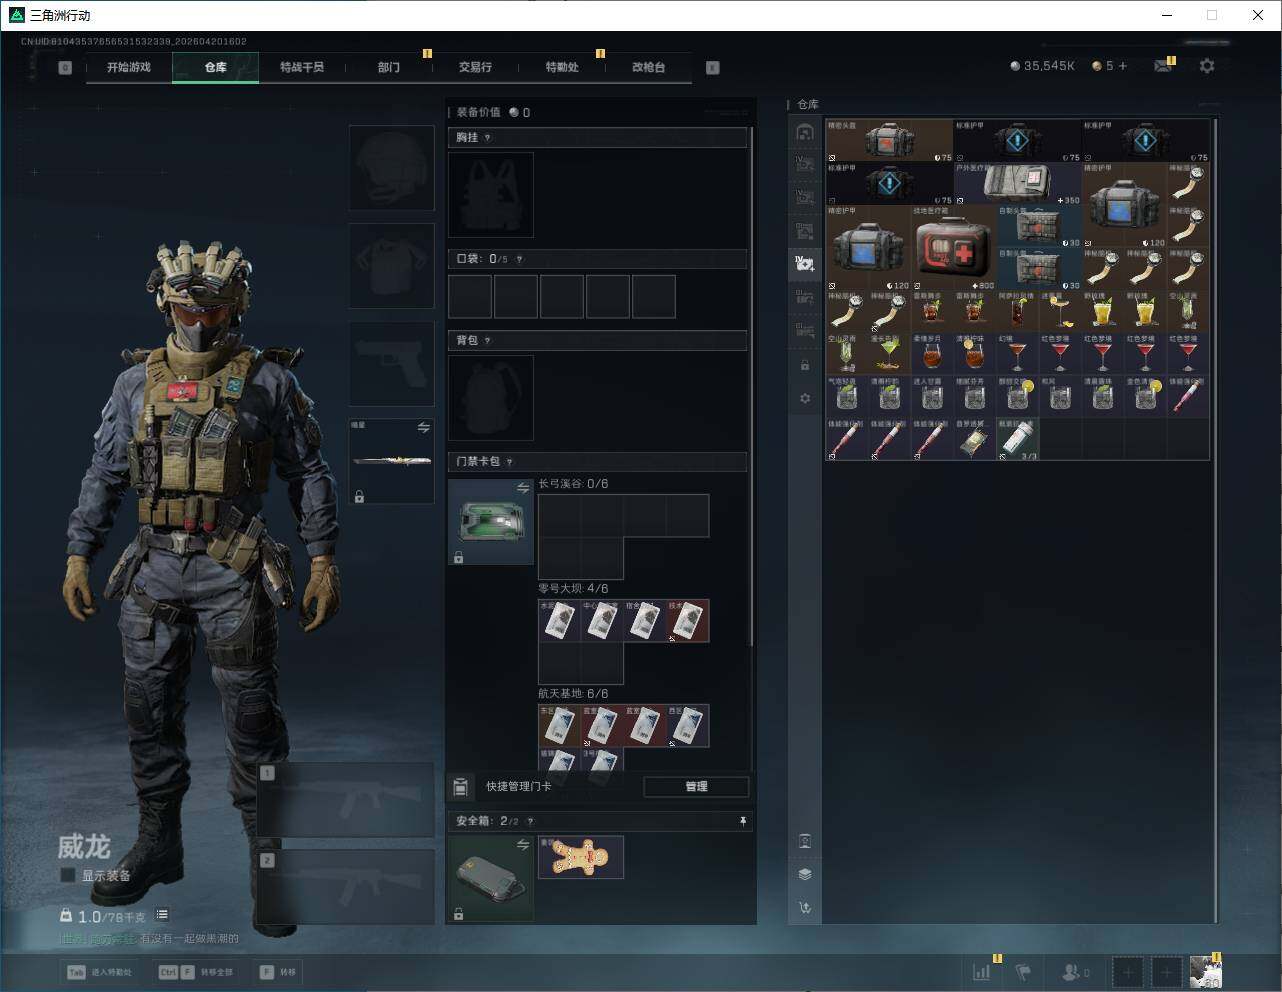This screenshot has height=992, width=1282.
Task: Open the player avatar in bottom bar
Action: click(x=1205, y=972)
